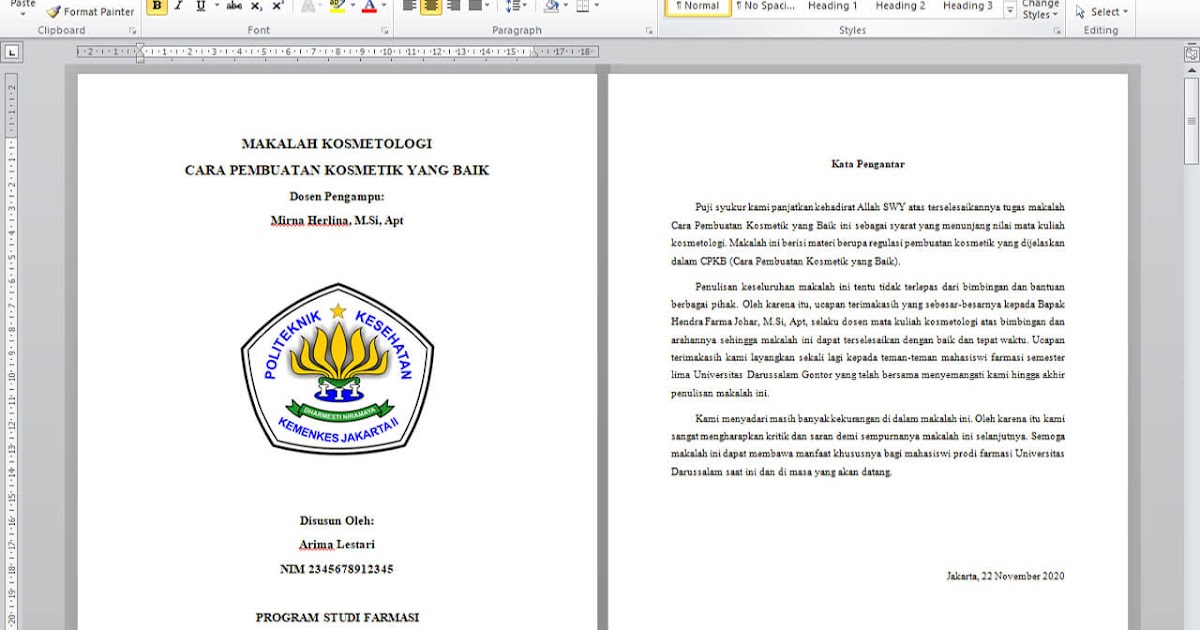Toggle strikethrough formatting
1200x630 pixels.
pyautogui.click(x=234, y=6)
